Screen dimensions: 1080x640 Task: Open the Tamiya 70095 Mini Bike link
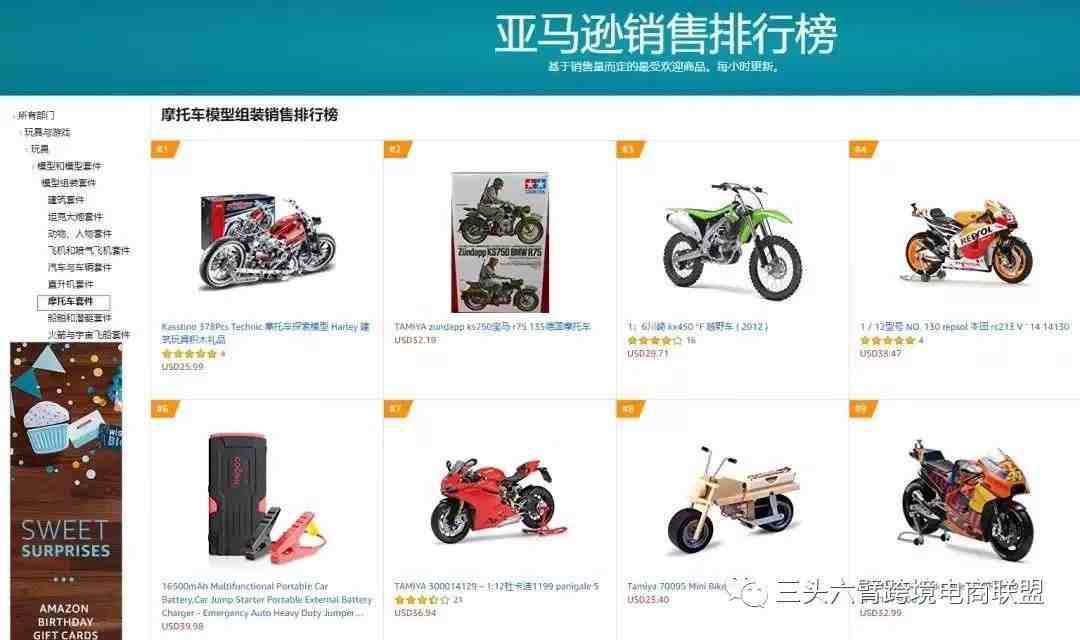[676, 586]
